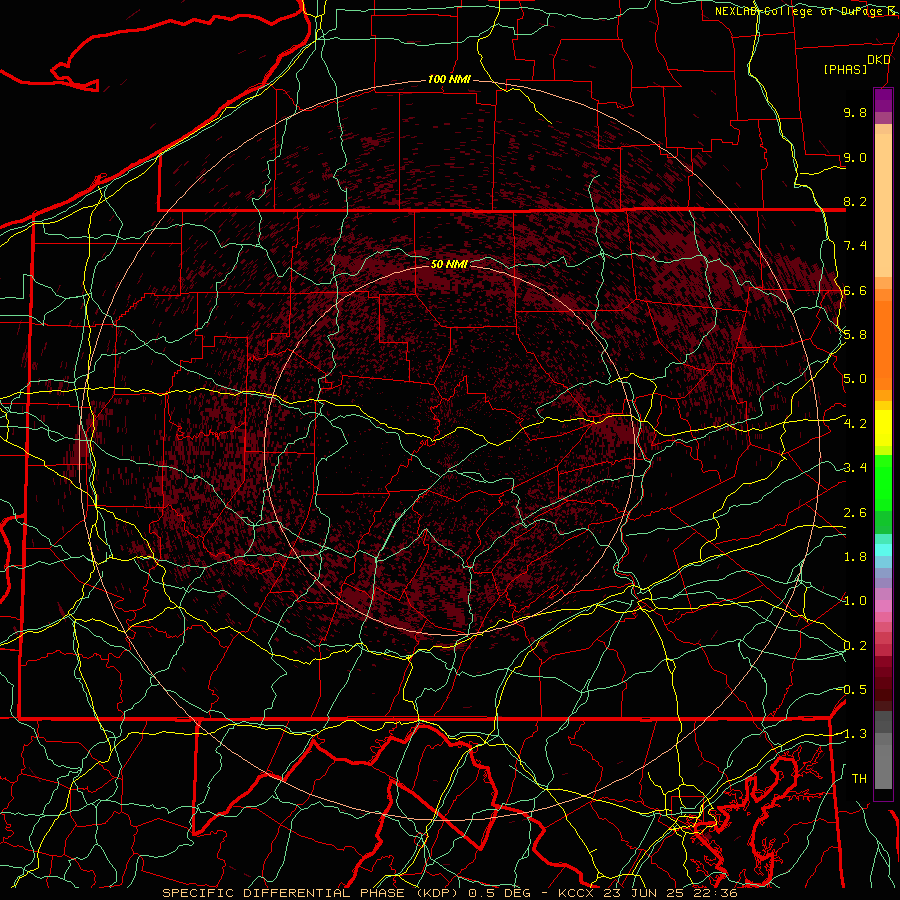900x900 pixels.
Task: Click the 8.2 legend value
Action: coord(855,201)
